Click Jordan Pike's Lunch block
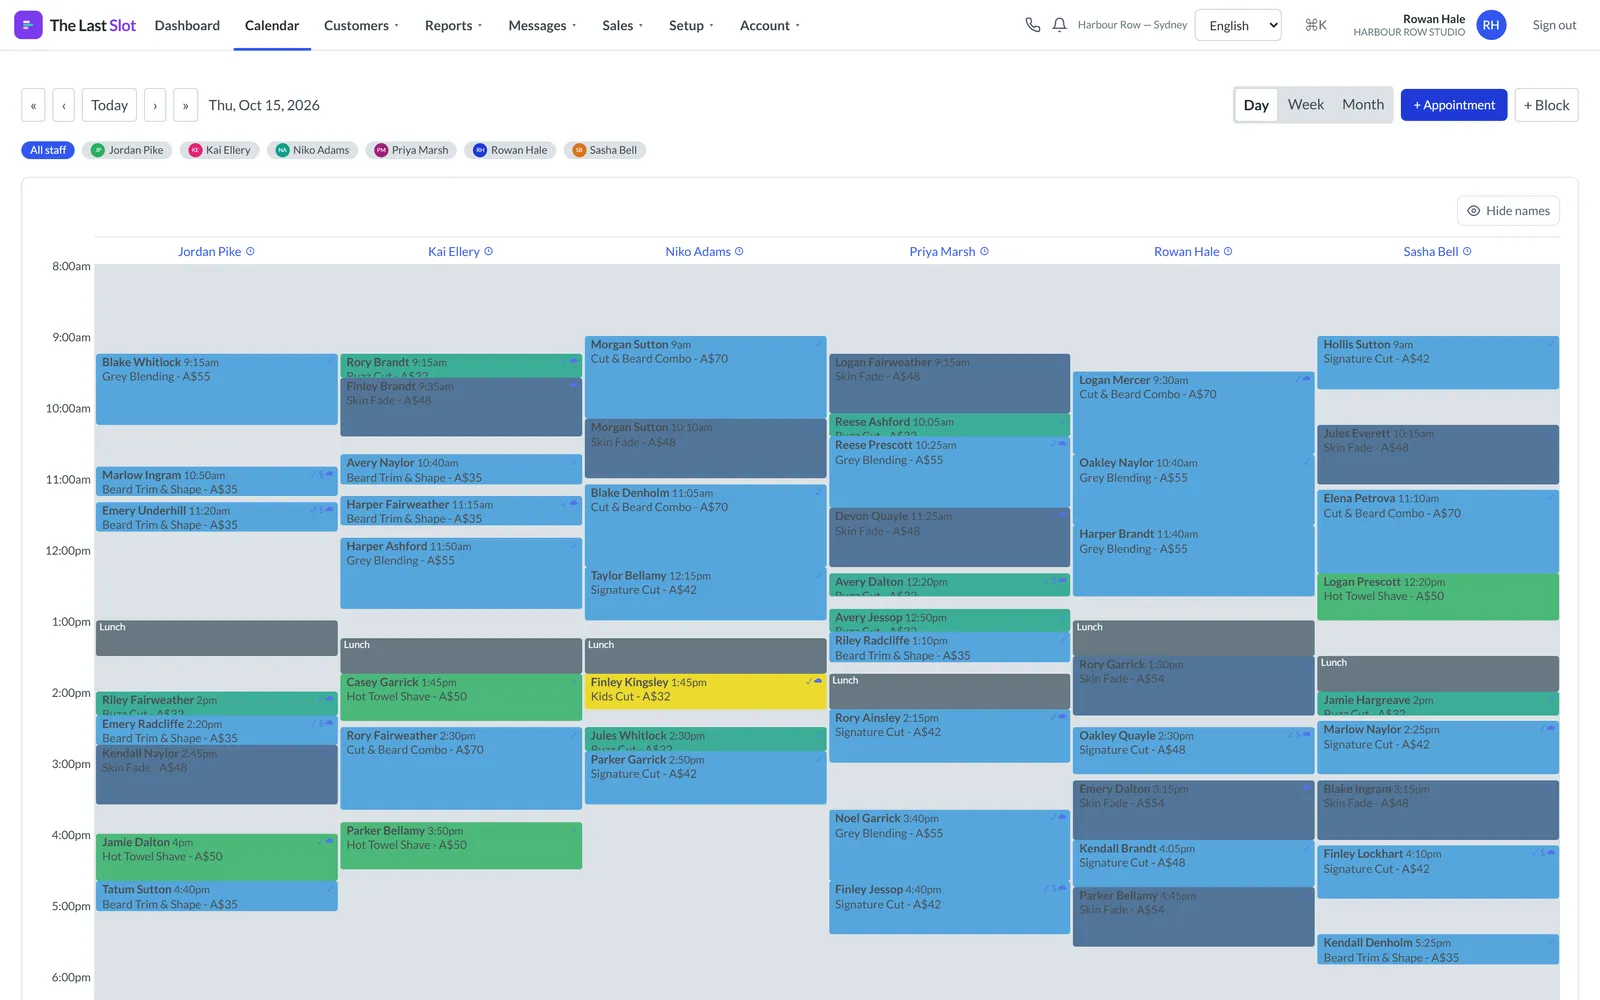Image resolution: width=1600 pixels, height=1000 pixels. (x=216, y=638)
